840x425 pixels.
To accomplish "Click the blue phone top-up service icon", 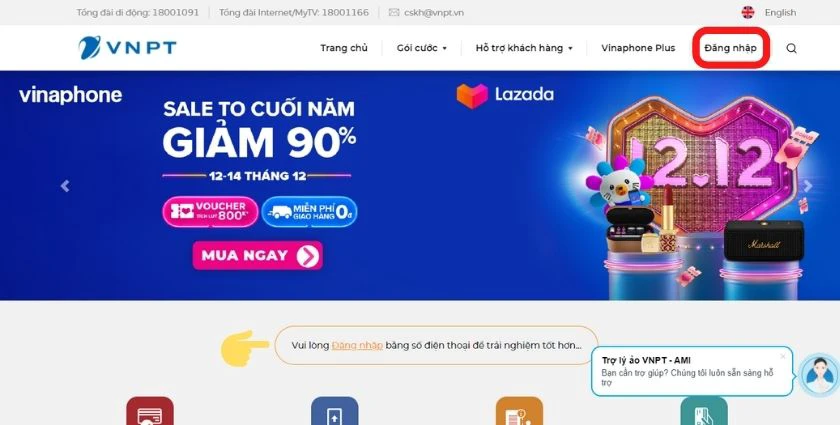I will click(334, 411).
